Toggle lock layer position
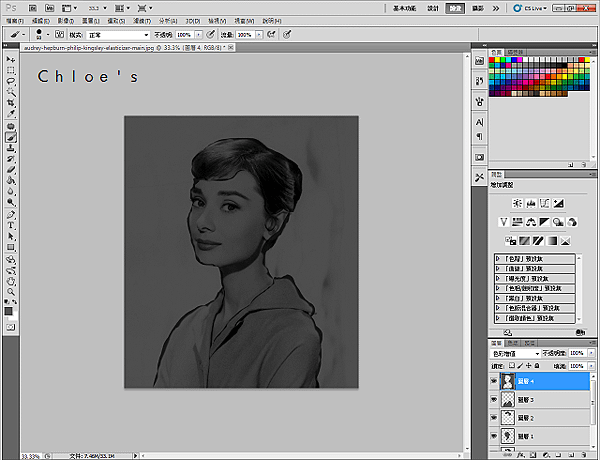600x460 pixels. 529,365
